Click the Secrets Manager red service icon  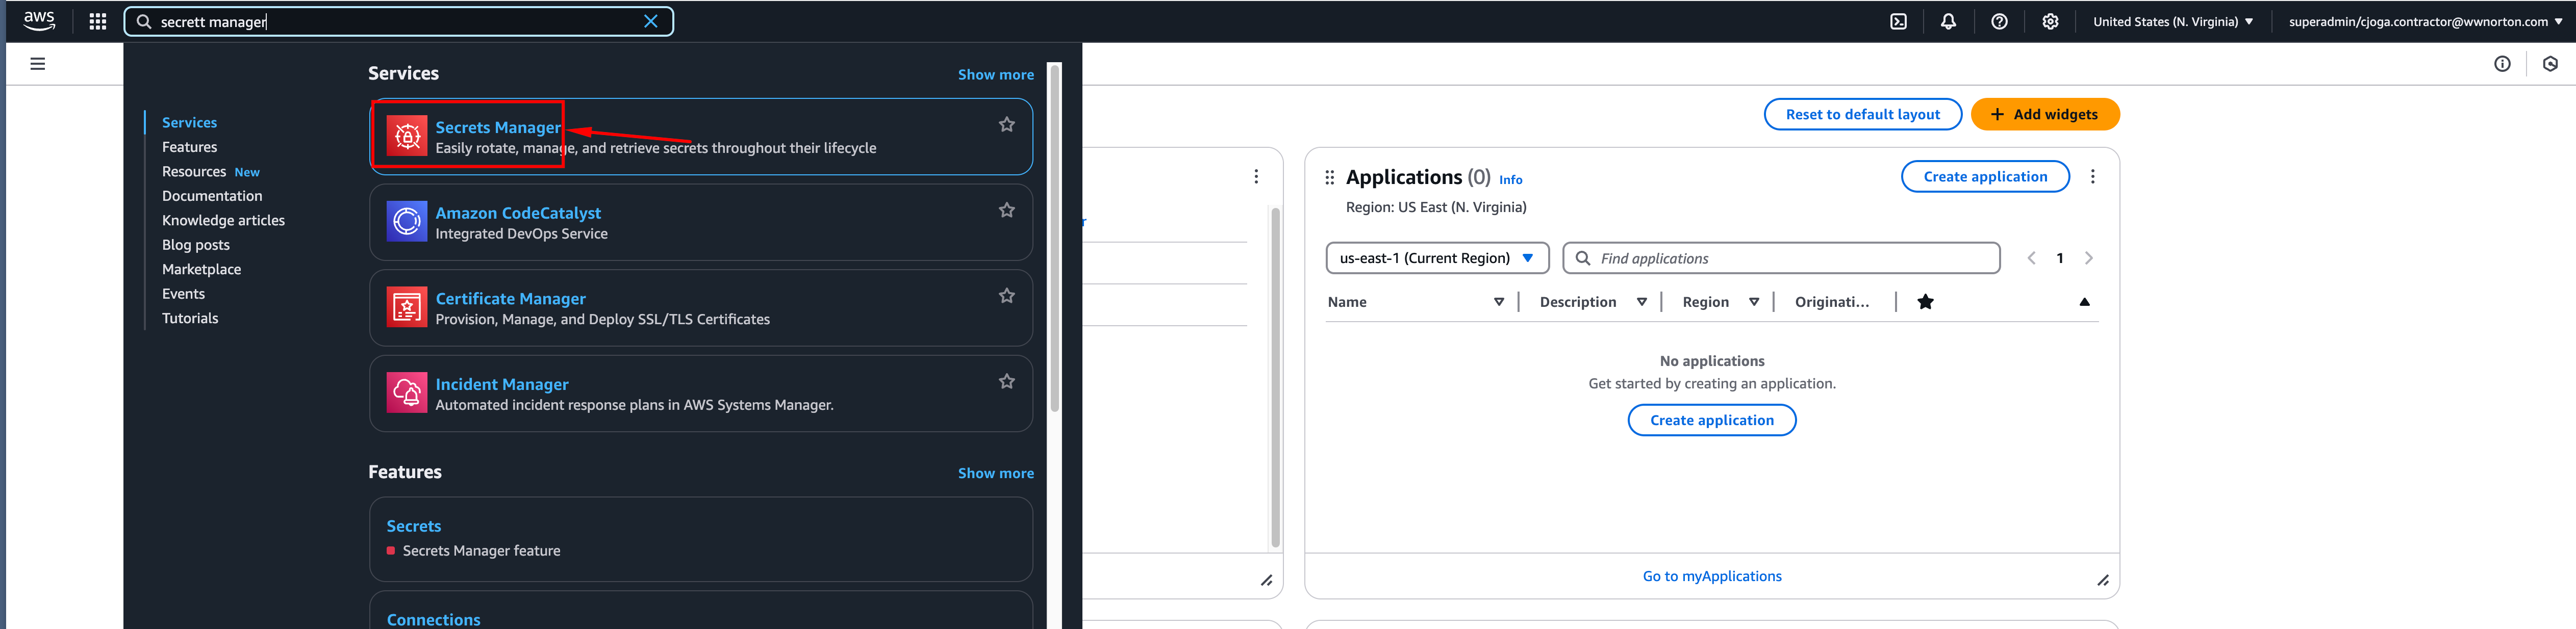(x=407, y=136)
